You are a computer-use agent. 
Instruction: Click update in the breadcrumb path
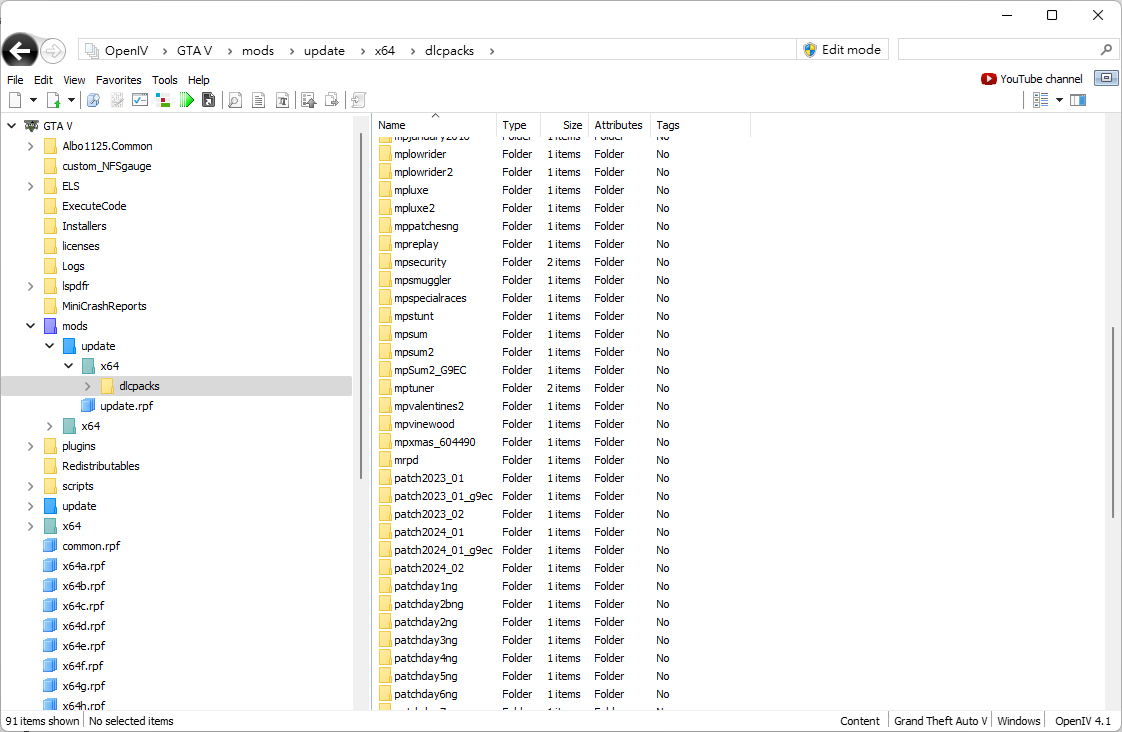coord(324,51)
